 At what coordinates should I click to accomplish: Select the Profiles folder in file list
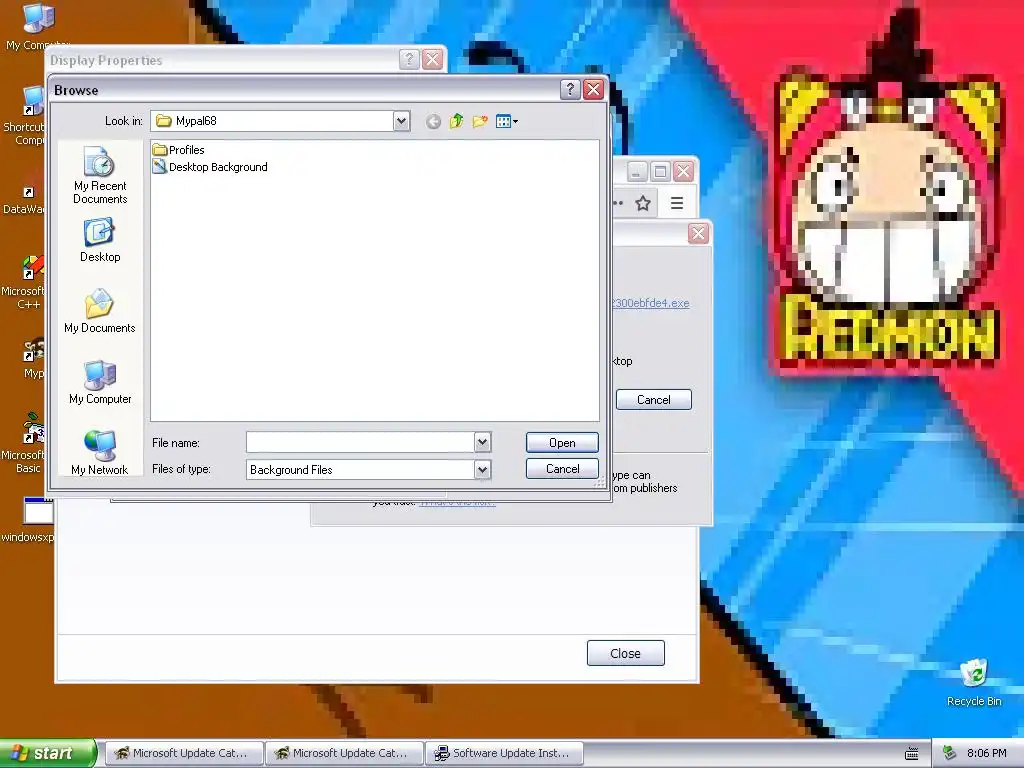[178, 150]
